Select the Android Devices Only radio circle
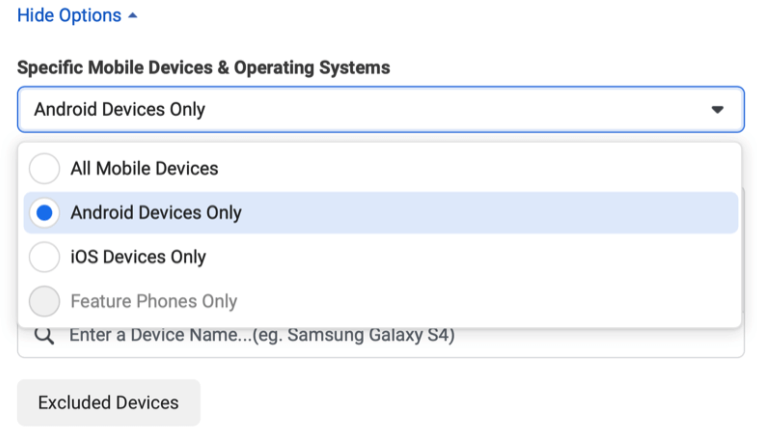 point(44,213)
